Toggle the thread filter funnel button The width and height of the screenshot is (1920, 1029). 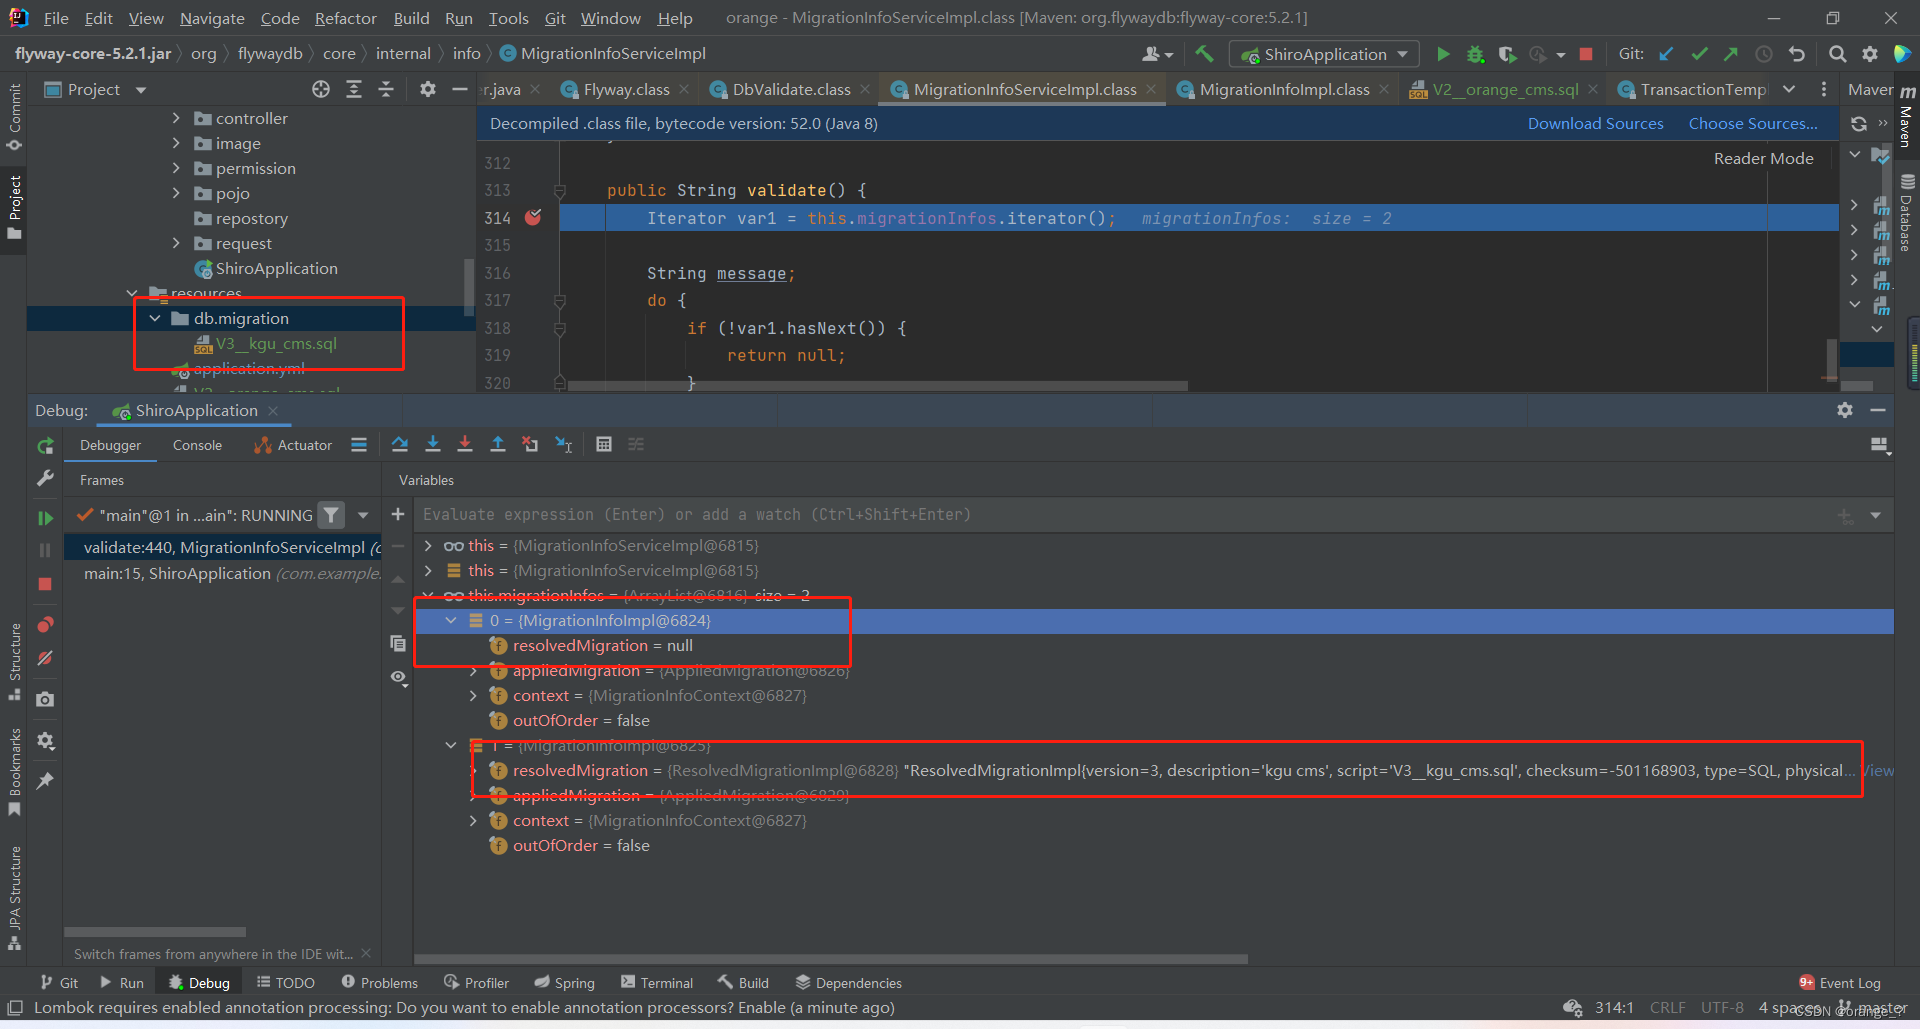(331, 515)
